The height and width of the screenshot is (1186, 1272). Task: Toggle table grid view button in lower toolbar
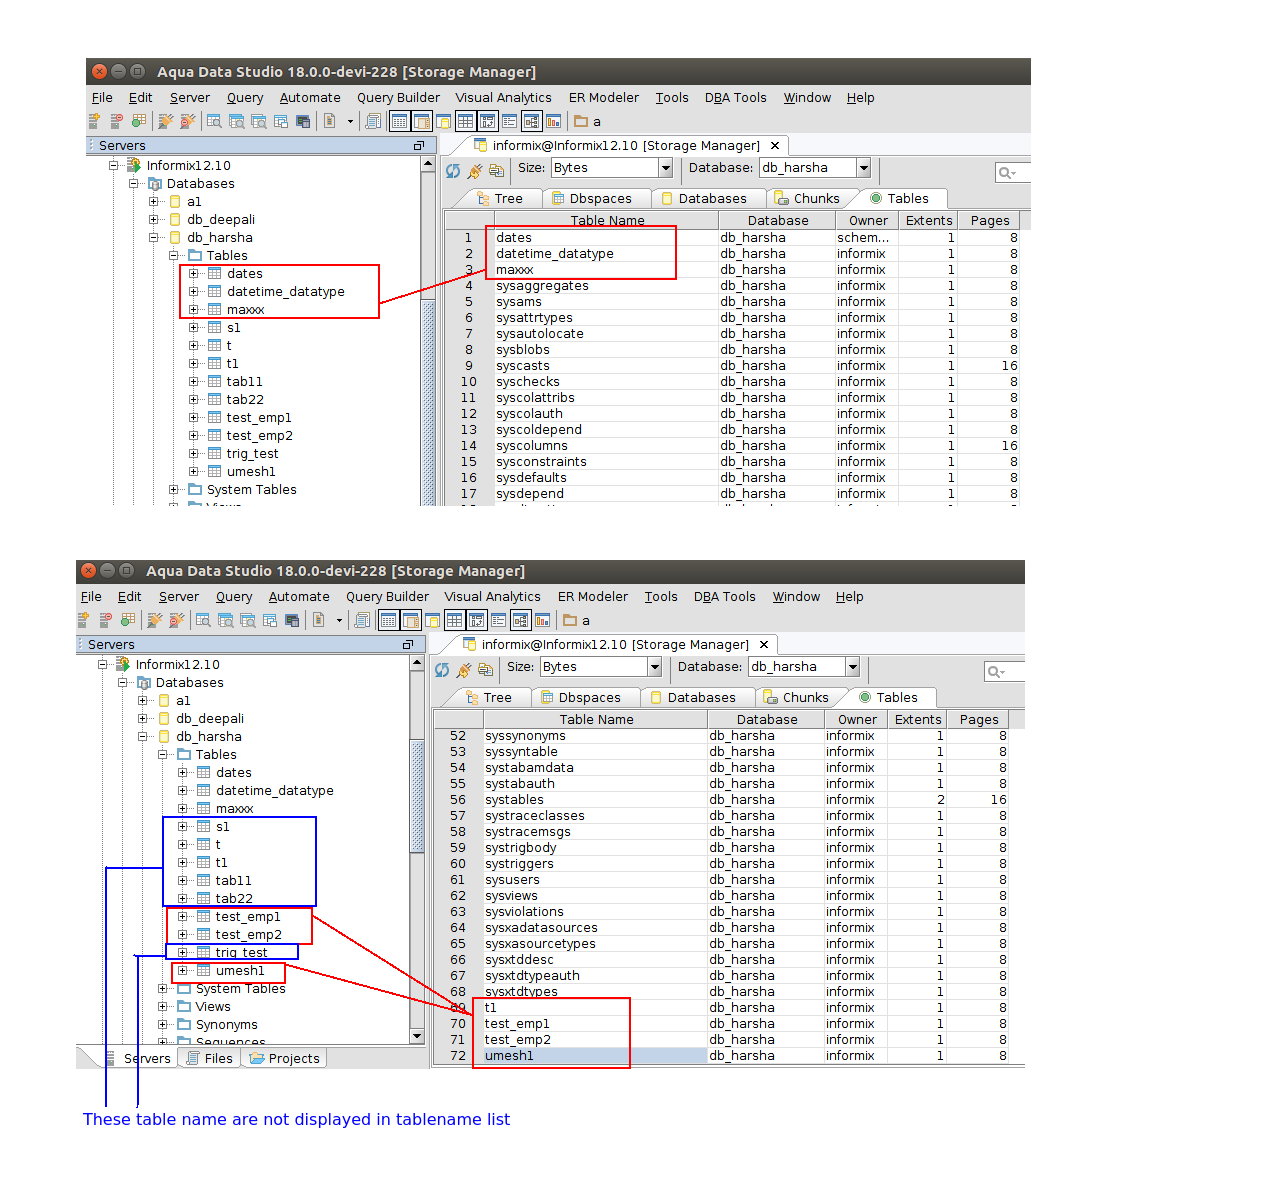click(454, 620)
